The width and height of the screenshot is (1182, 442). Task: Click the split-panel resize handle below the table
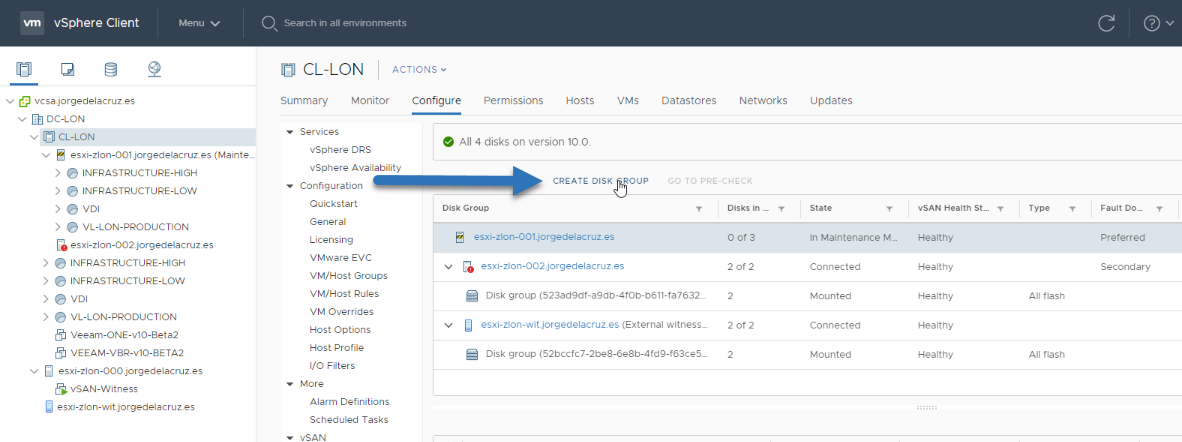pos(926,407)
